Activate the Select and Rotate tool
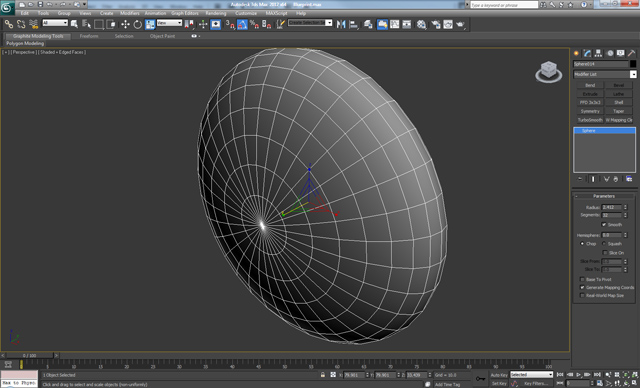The width and height of the screenshot is (640, 388). (138, 24)
